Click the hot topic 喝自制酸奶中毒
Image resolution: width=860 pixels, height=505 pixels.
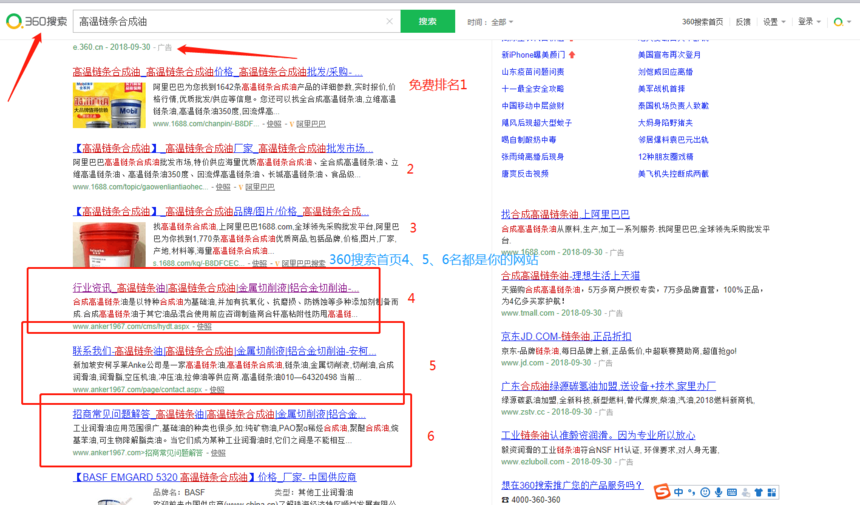(x=529, y=140)
